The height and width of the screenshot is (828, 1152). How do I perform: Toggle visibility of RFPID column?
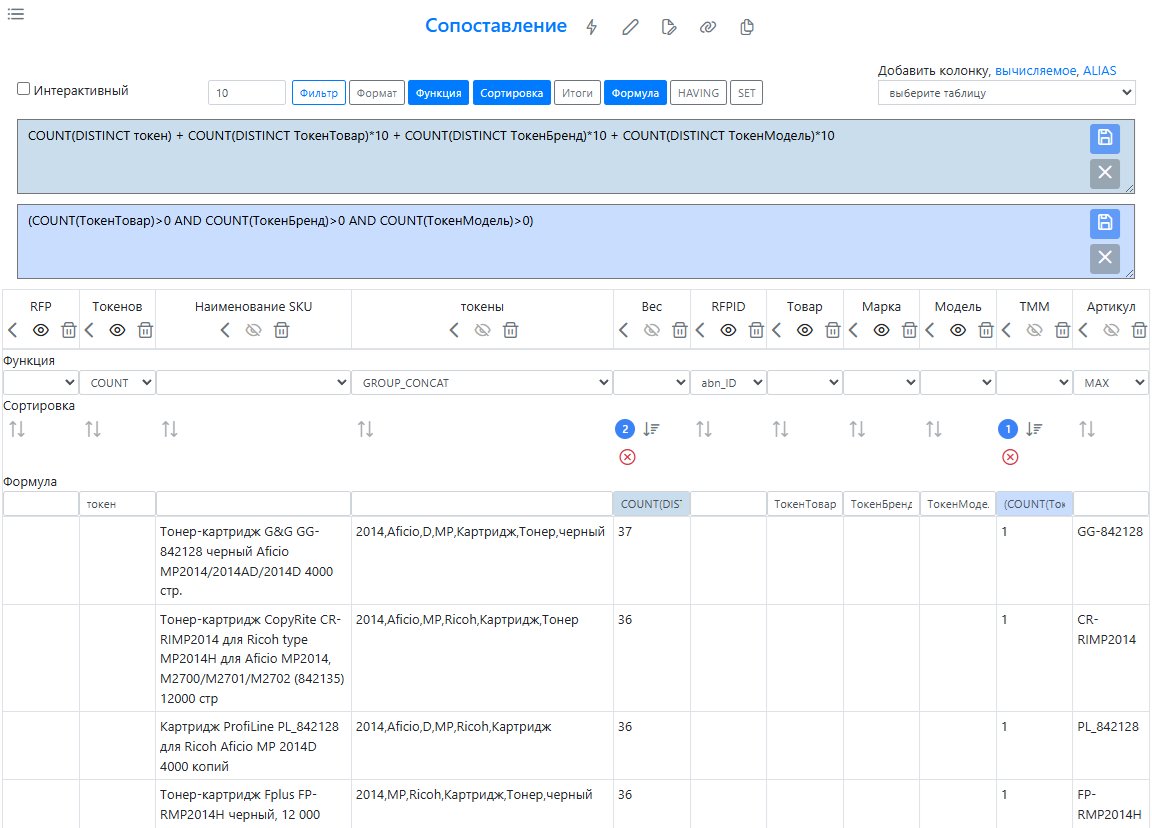tap(728, 331)
